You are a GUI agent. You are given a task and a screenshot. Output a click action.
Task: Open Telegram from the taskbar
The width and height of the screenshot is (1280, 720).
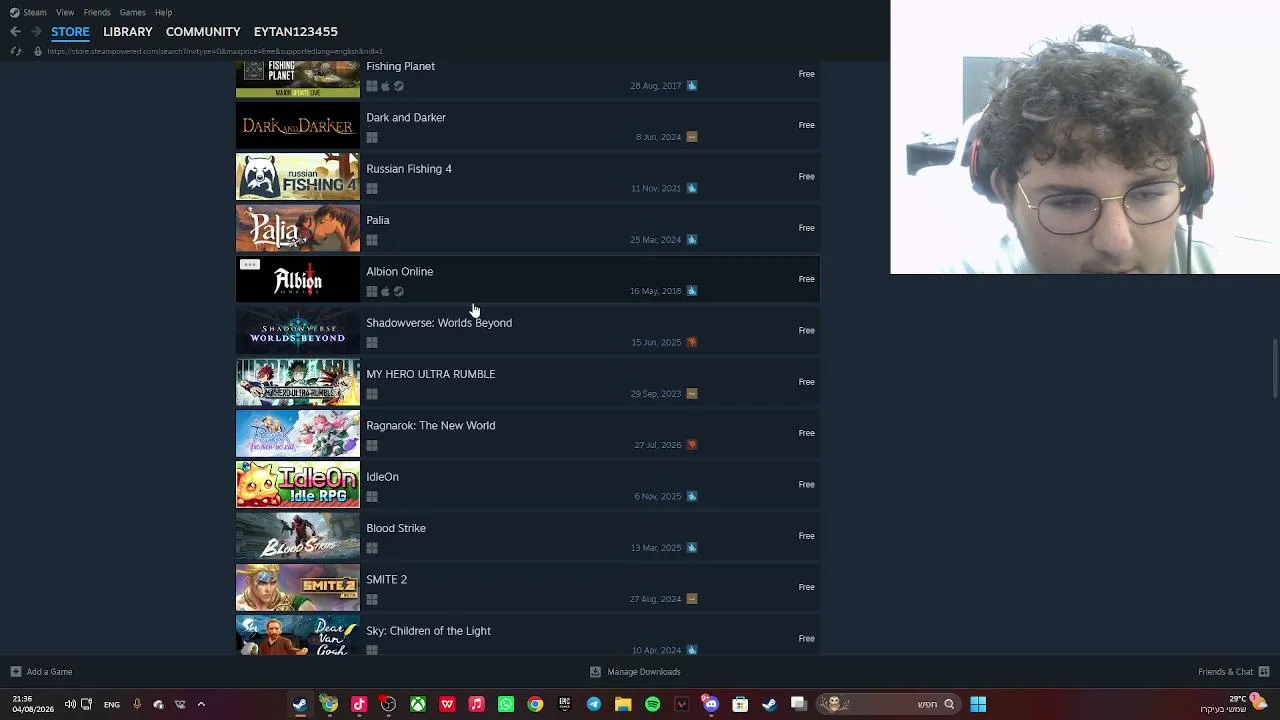(x=594, y=704)
